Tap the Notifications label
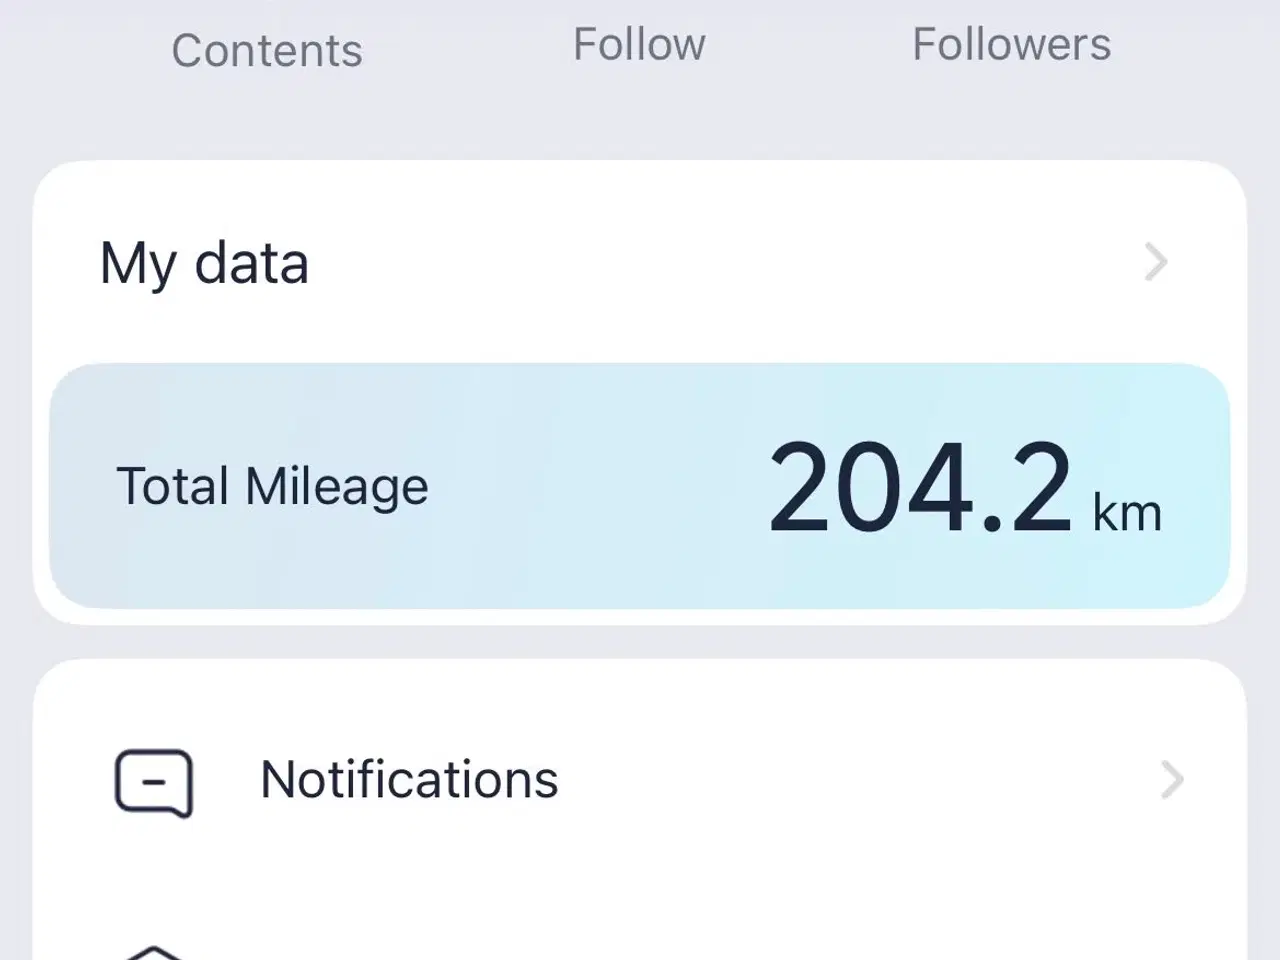Viewport: 1280px width, 960px height. click(x=409, y=779)
